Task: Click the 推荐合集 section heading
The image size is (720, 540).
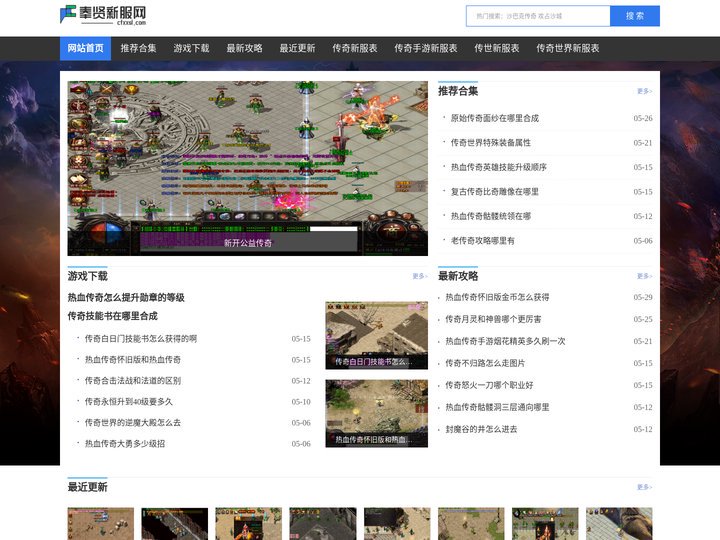Action: tap(458, 91)
